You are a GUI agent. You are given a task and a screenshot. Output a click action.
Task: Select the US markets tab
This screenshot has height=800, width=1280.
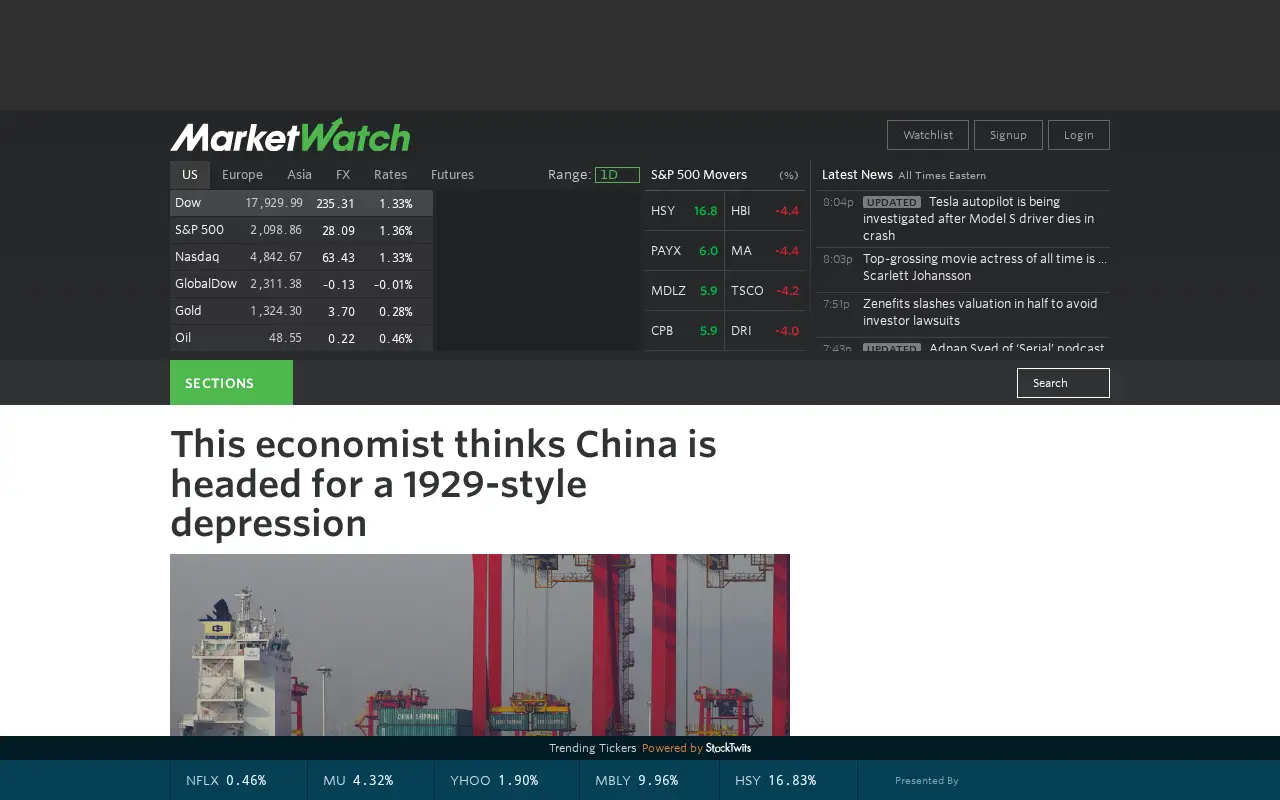point(190,174)
